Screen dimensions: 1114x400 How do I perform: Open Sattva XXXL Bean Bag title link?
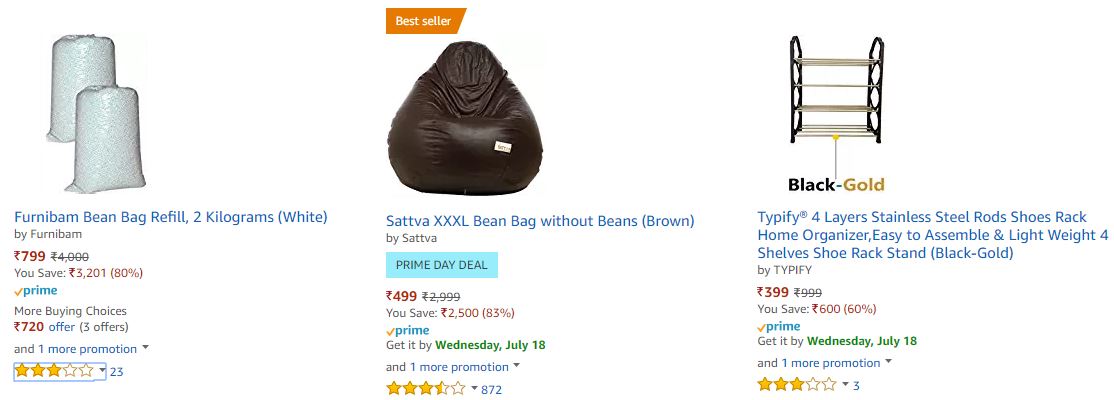point(540,221)
